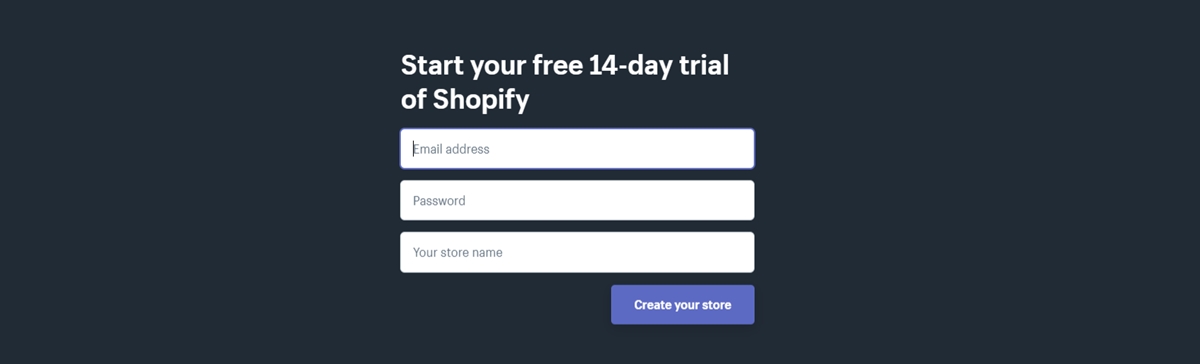Click the 'Start your free 14-day trial' heading

[x=565, y=65]
